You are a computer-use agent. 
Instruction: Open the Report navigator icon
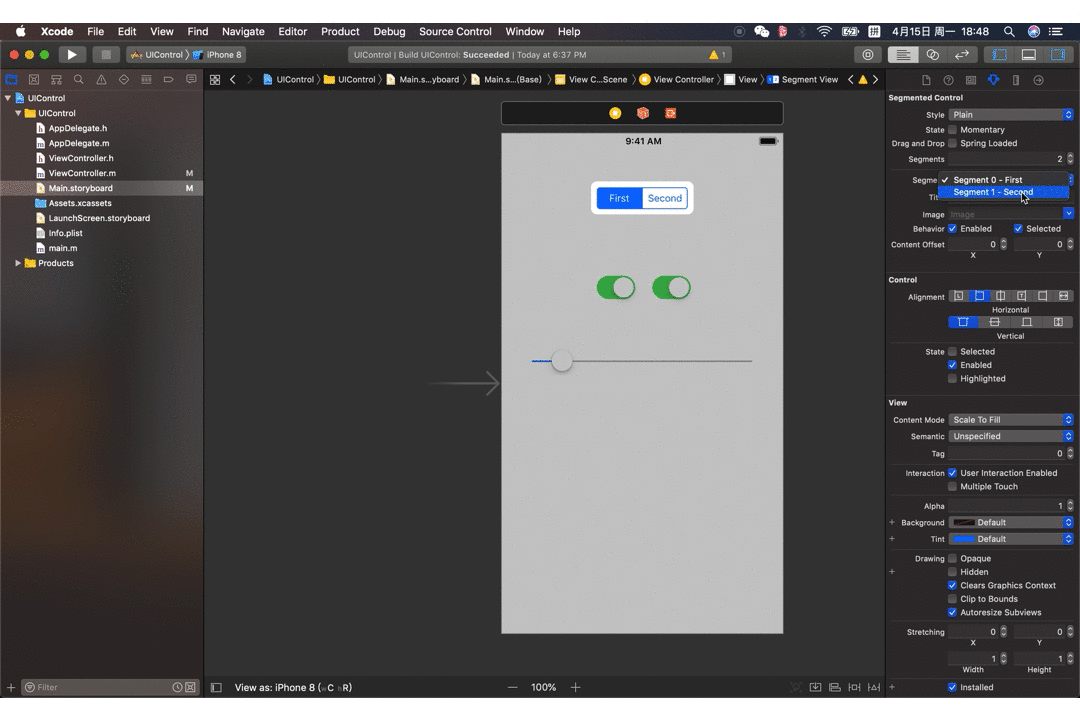[191, 80]
